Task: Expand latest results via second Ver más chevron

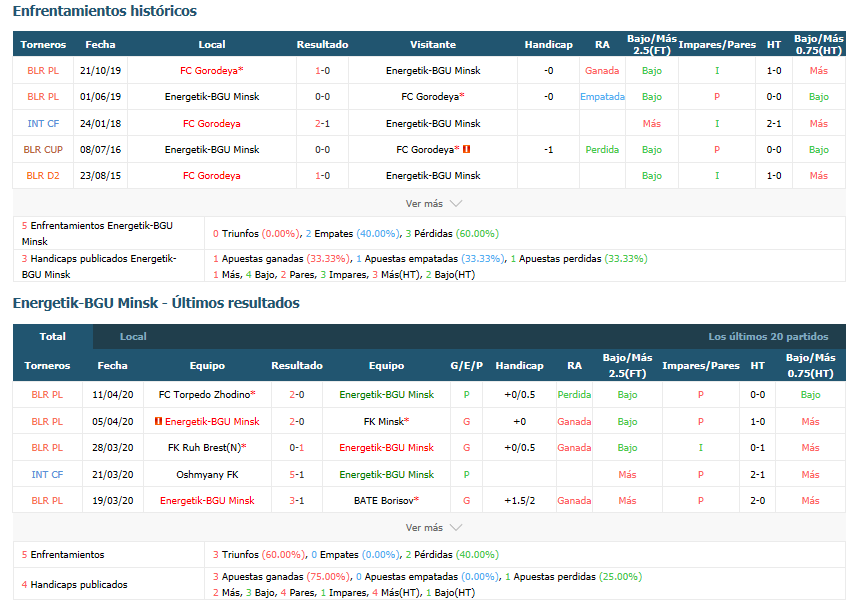Action: pos(456,528)
